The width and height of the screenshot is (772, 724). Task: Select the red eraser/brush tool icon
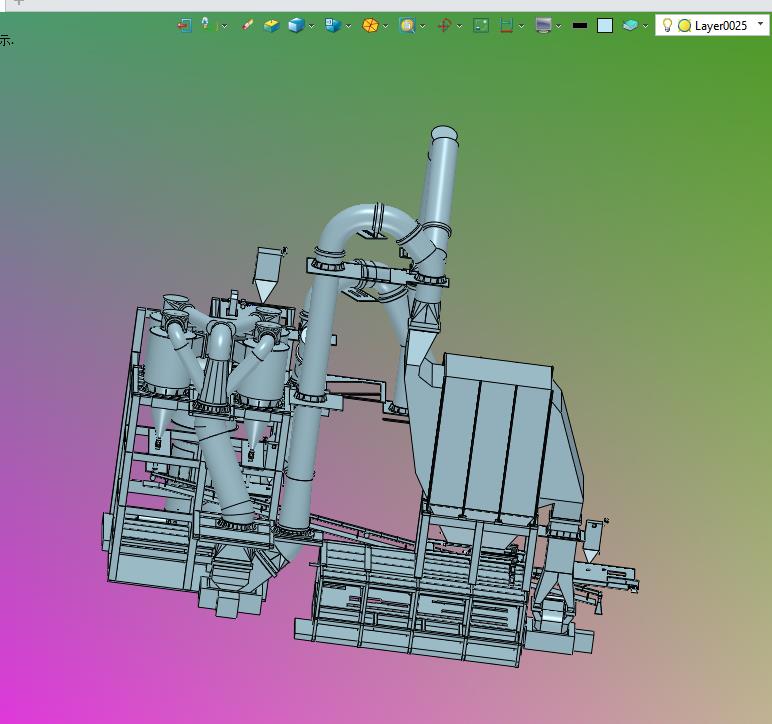[248, 25]
